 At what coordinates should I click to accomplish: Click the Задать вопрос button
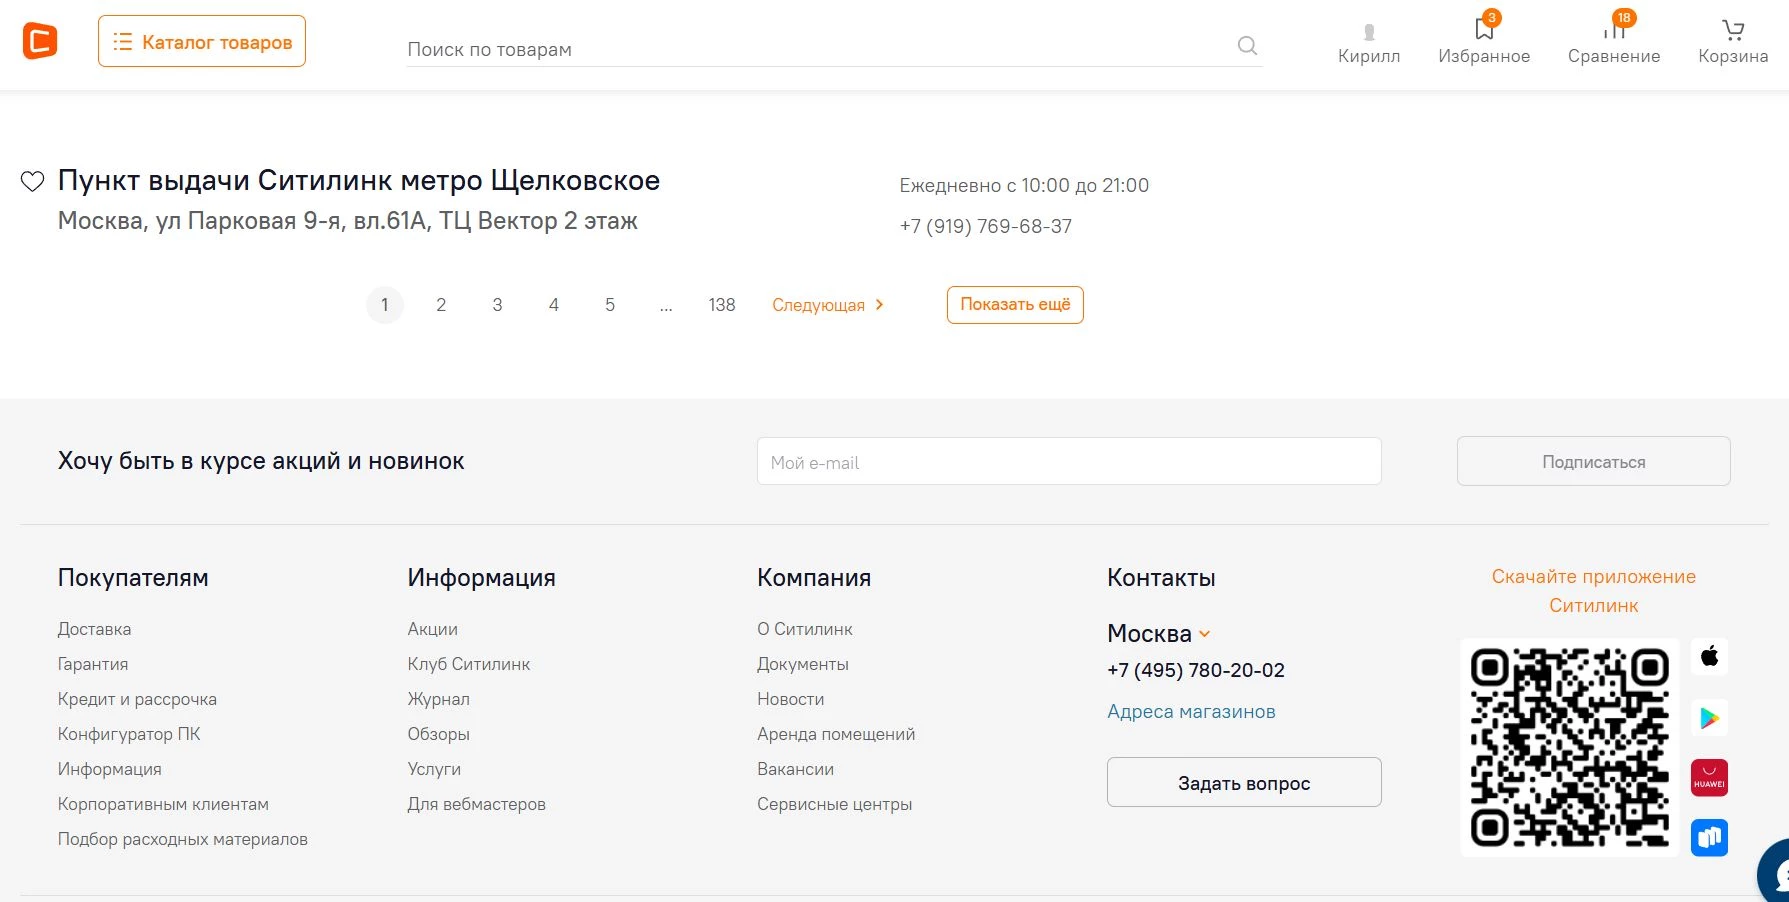point(1243,782)
